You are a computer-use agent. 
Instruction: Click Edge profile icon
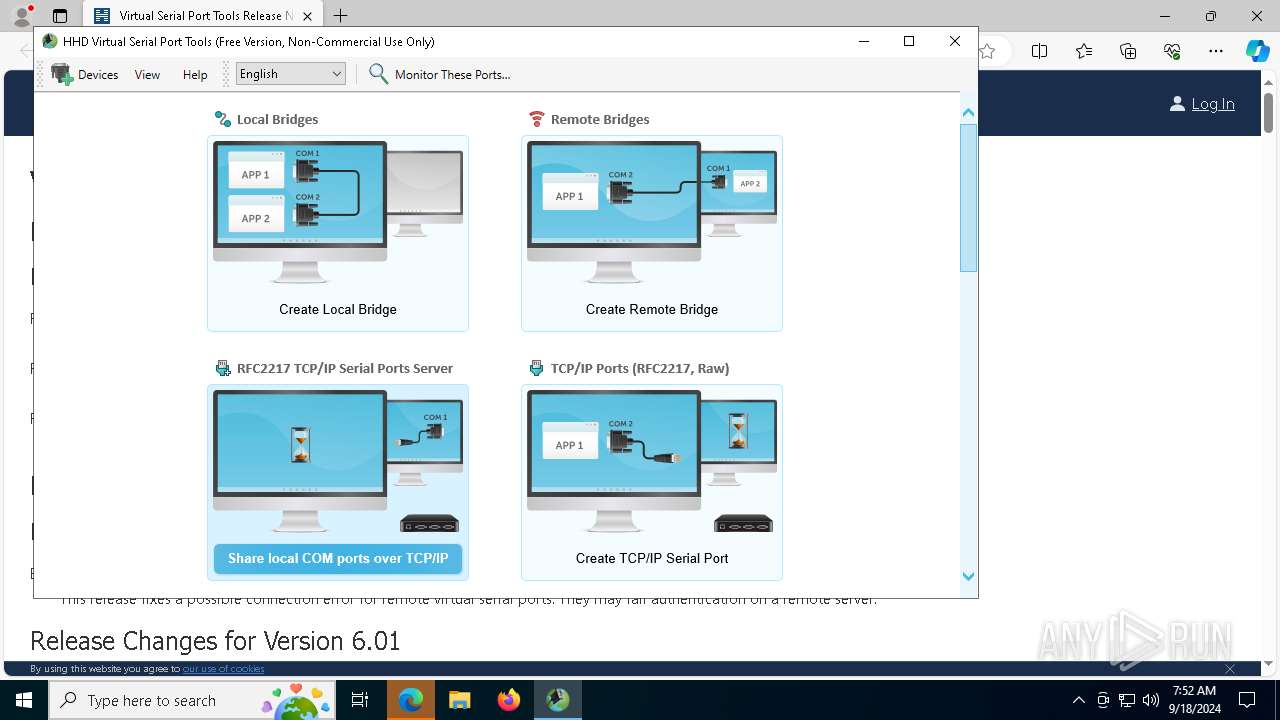coord(21,16)
